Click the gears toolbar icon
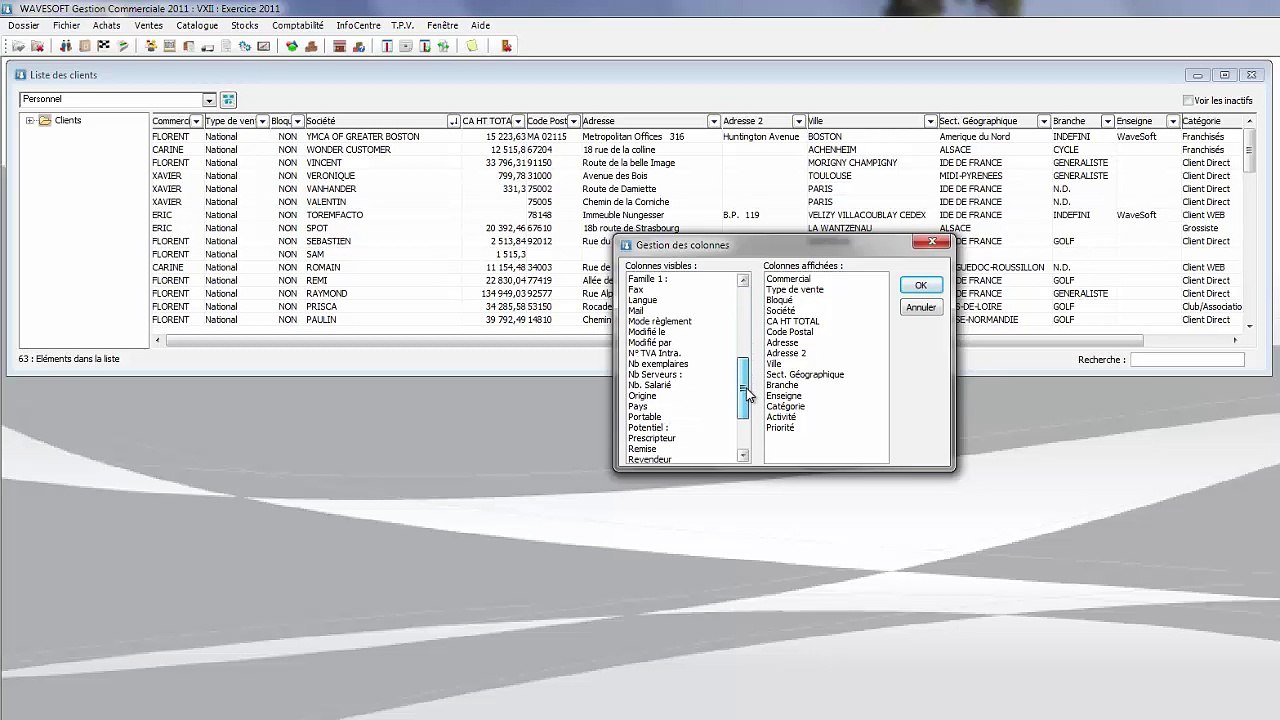 click(x=244, y=46)
